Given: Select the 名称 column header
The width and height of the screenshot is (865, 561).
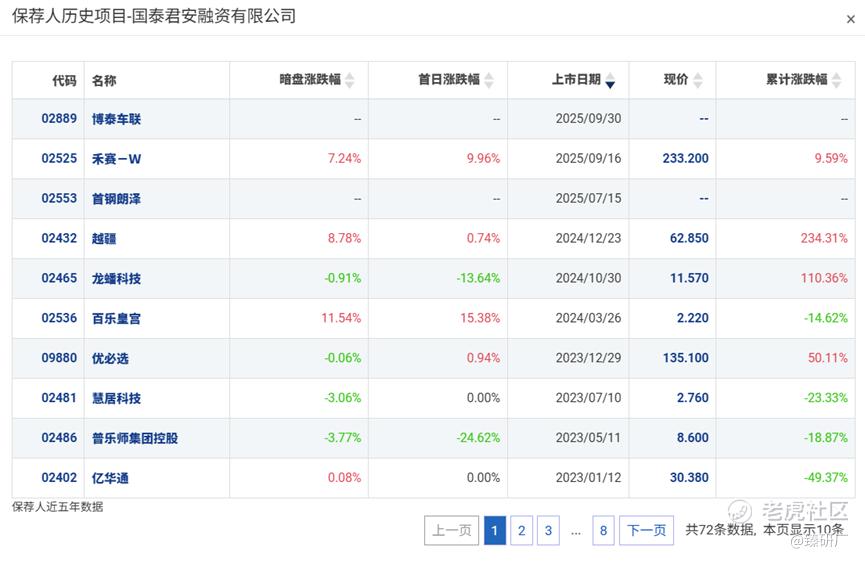Looking at the screenshot, I should click(104, 81).
